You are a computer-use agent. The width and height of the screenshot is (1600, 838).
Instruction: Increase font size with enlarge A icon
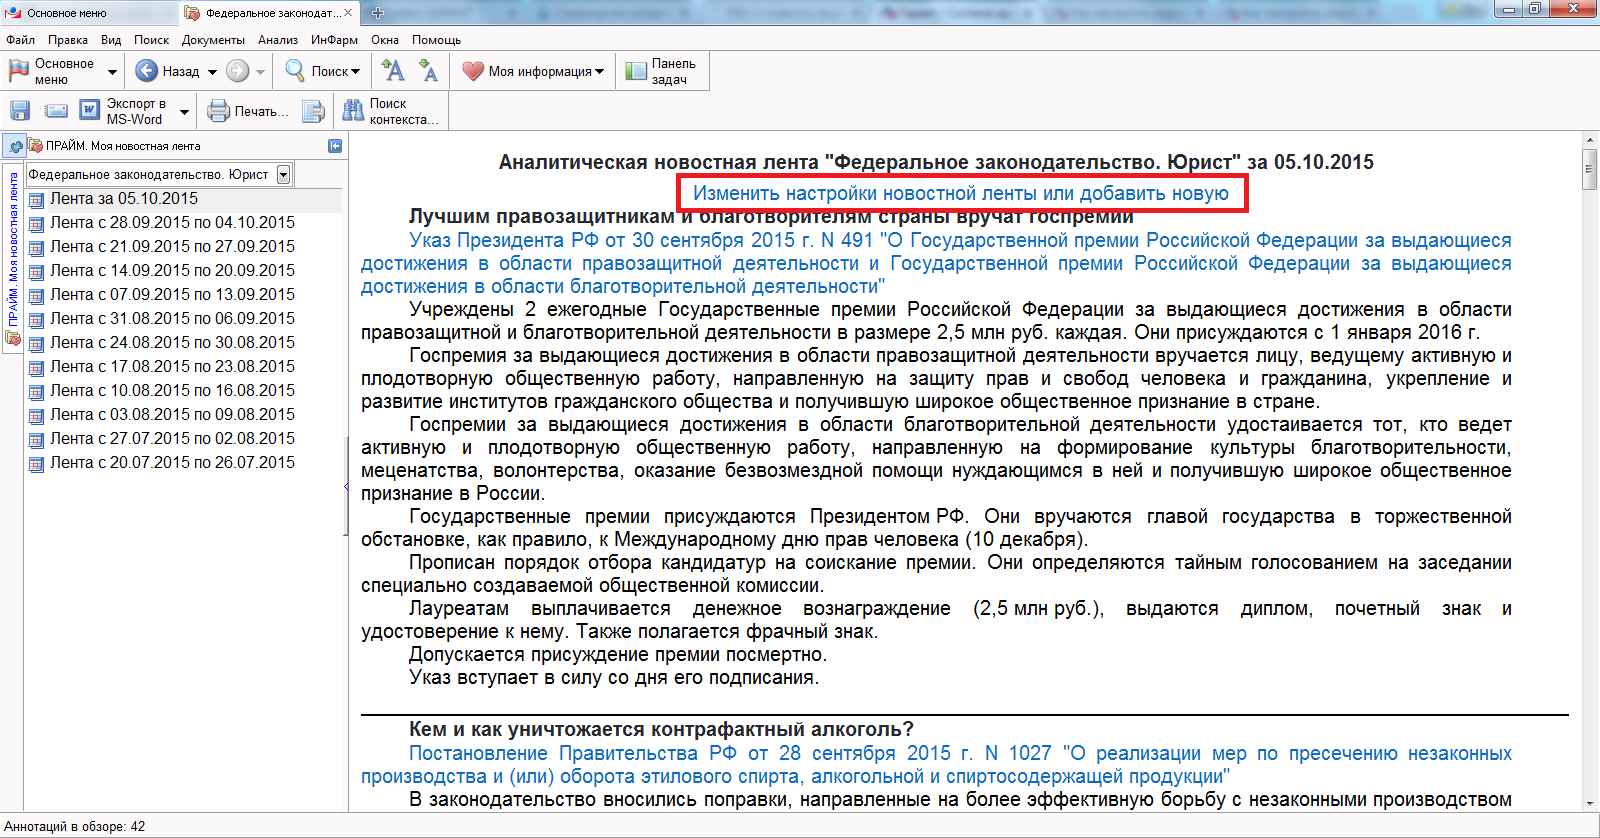pyautogui.click(x=393, y=71)
